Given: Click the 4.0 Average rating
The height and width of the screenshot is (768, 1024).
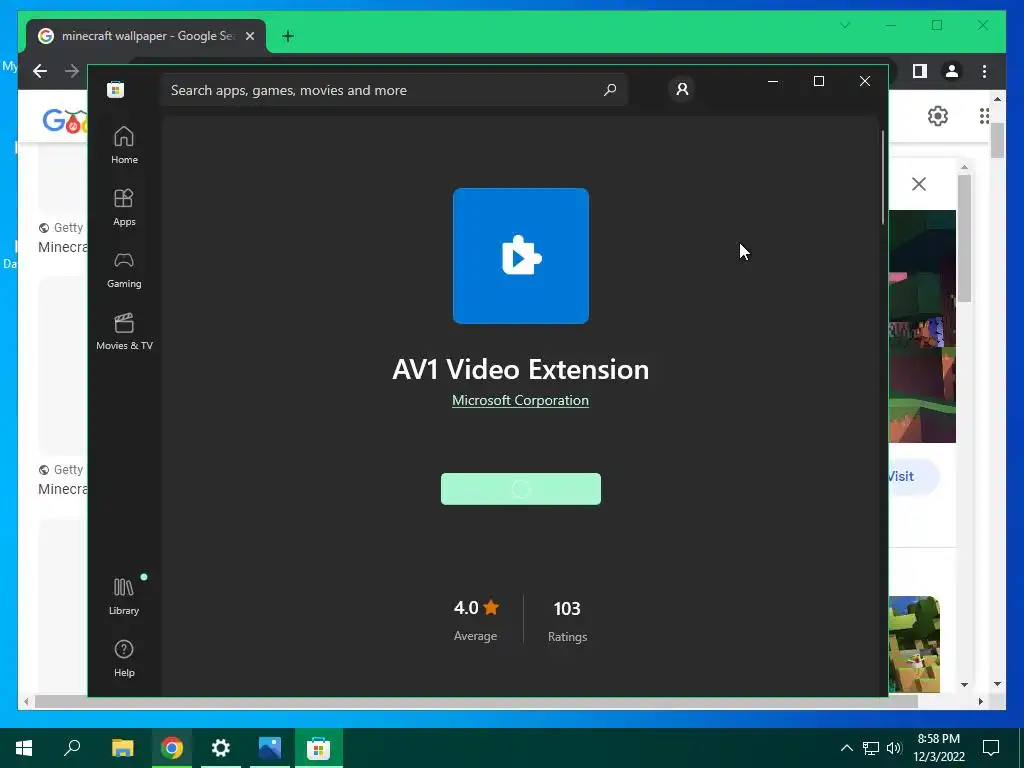Looking at the screenshot, I should pyautogui.click(x=476, y=620).
